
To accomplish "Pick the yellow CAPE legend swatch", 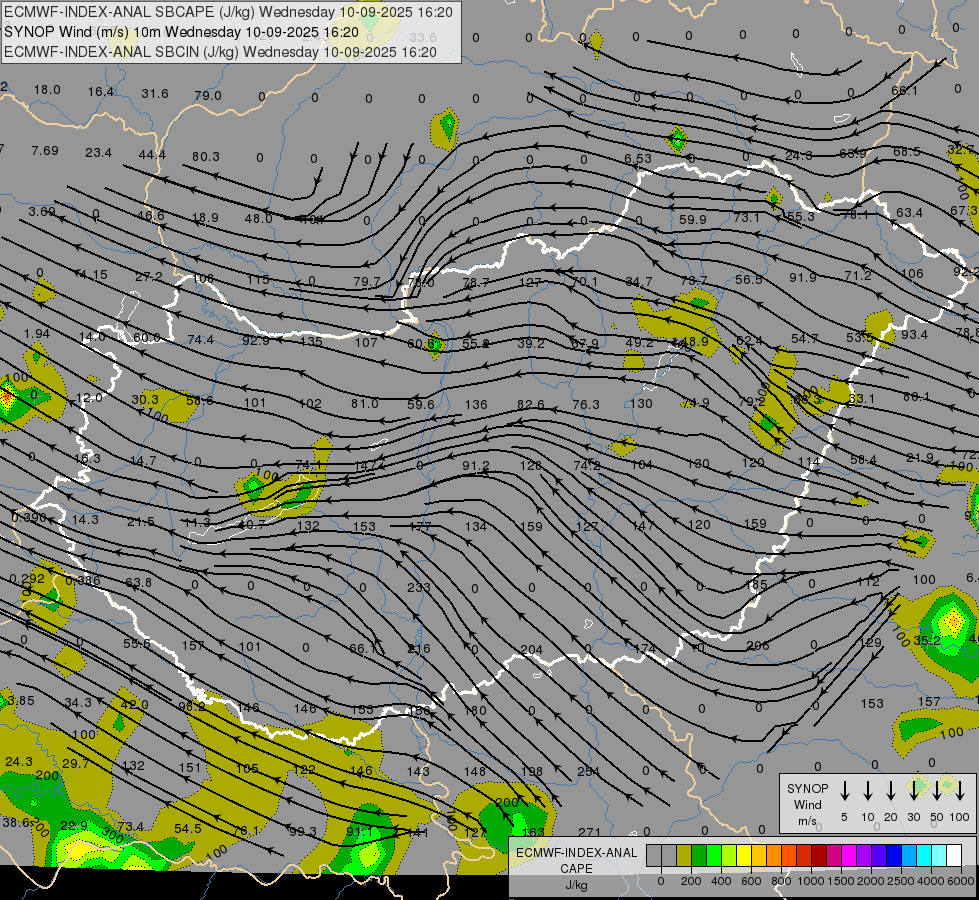I will coord(744,856).
